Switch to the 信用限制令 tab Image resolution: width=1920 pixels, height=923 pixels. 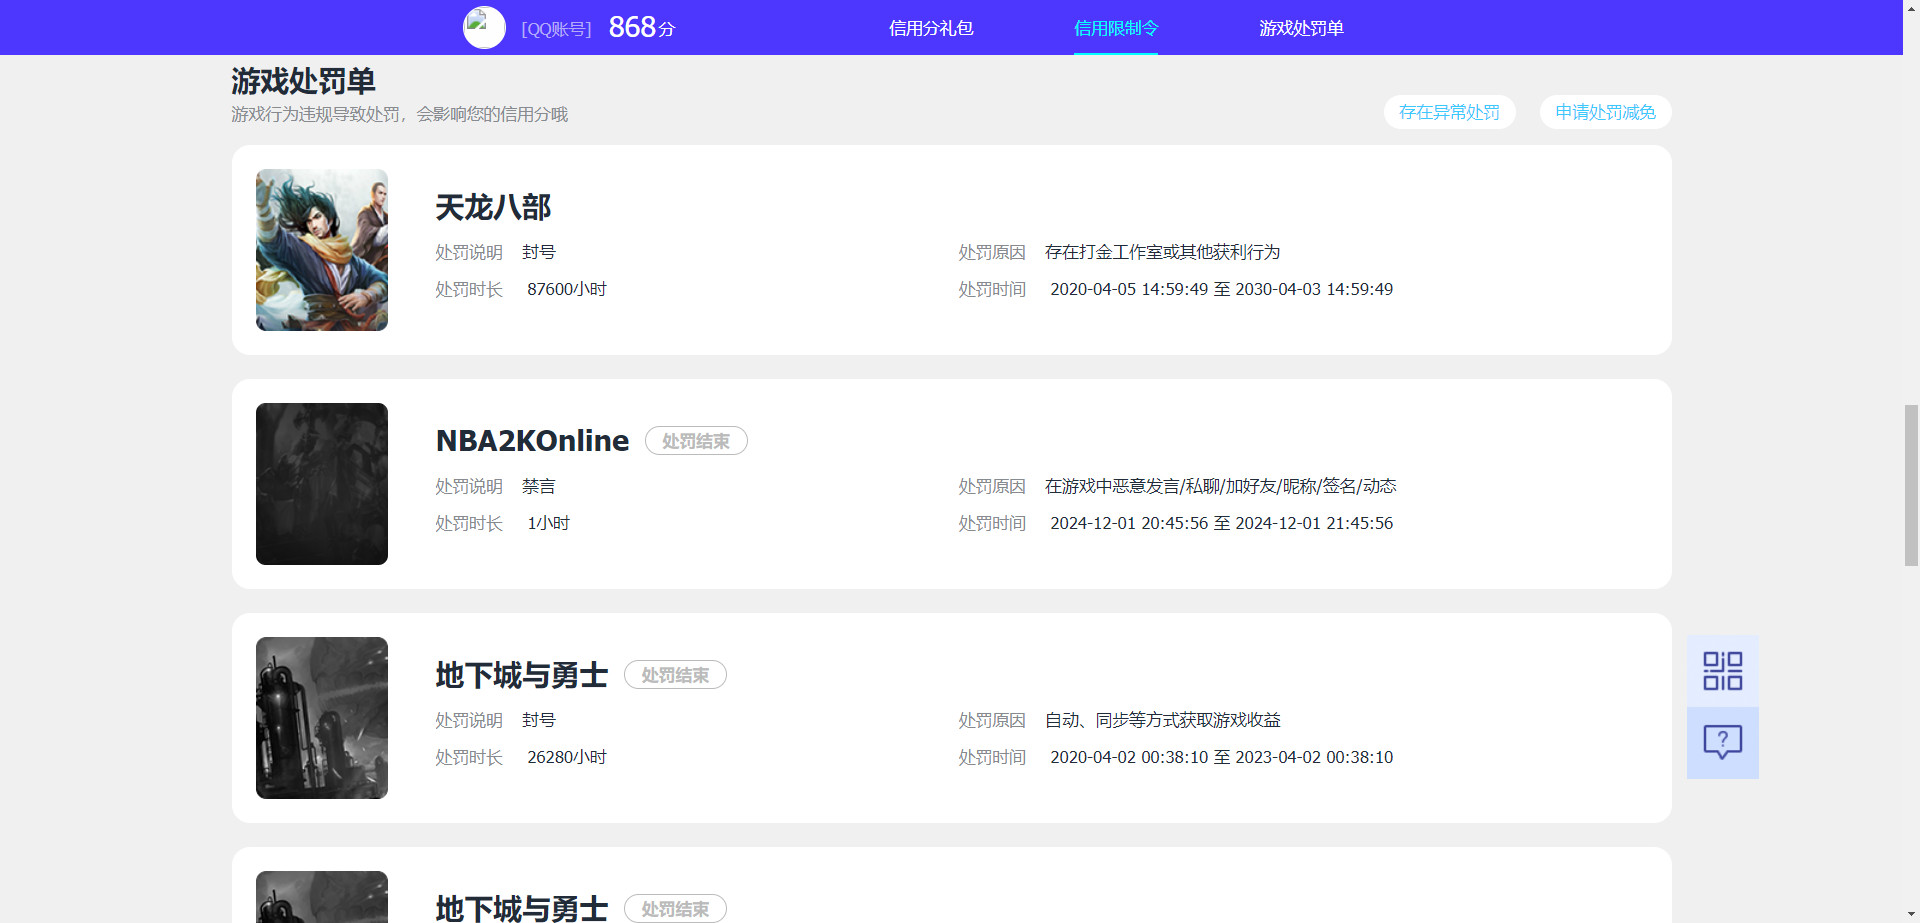(1116, 28)
